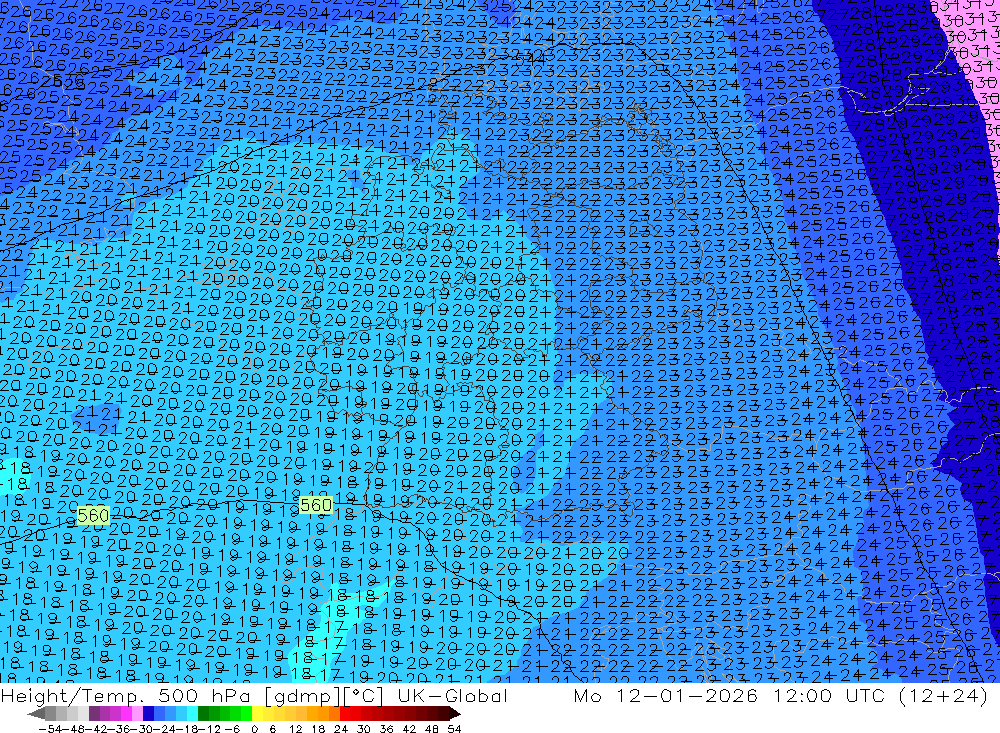Click the 36 legend value
Viewport: 1000px width, 733px height.
(386, 729)
